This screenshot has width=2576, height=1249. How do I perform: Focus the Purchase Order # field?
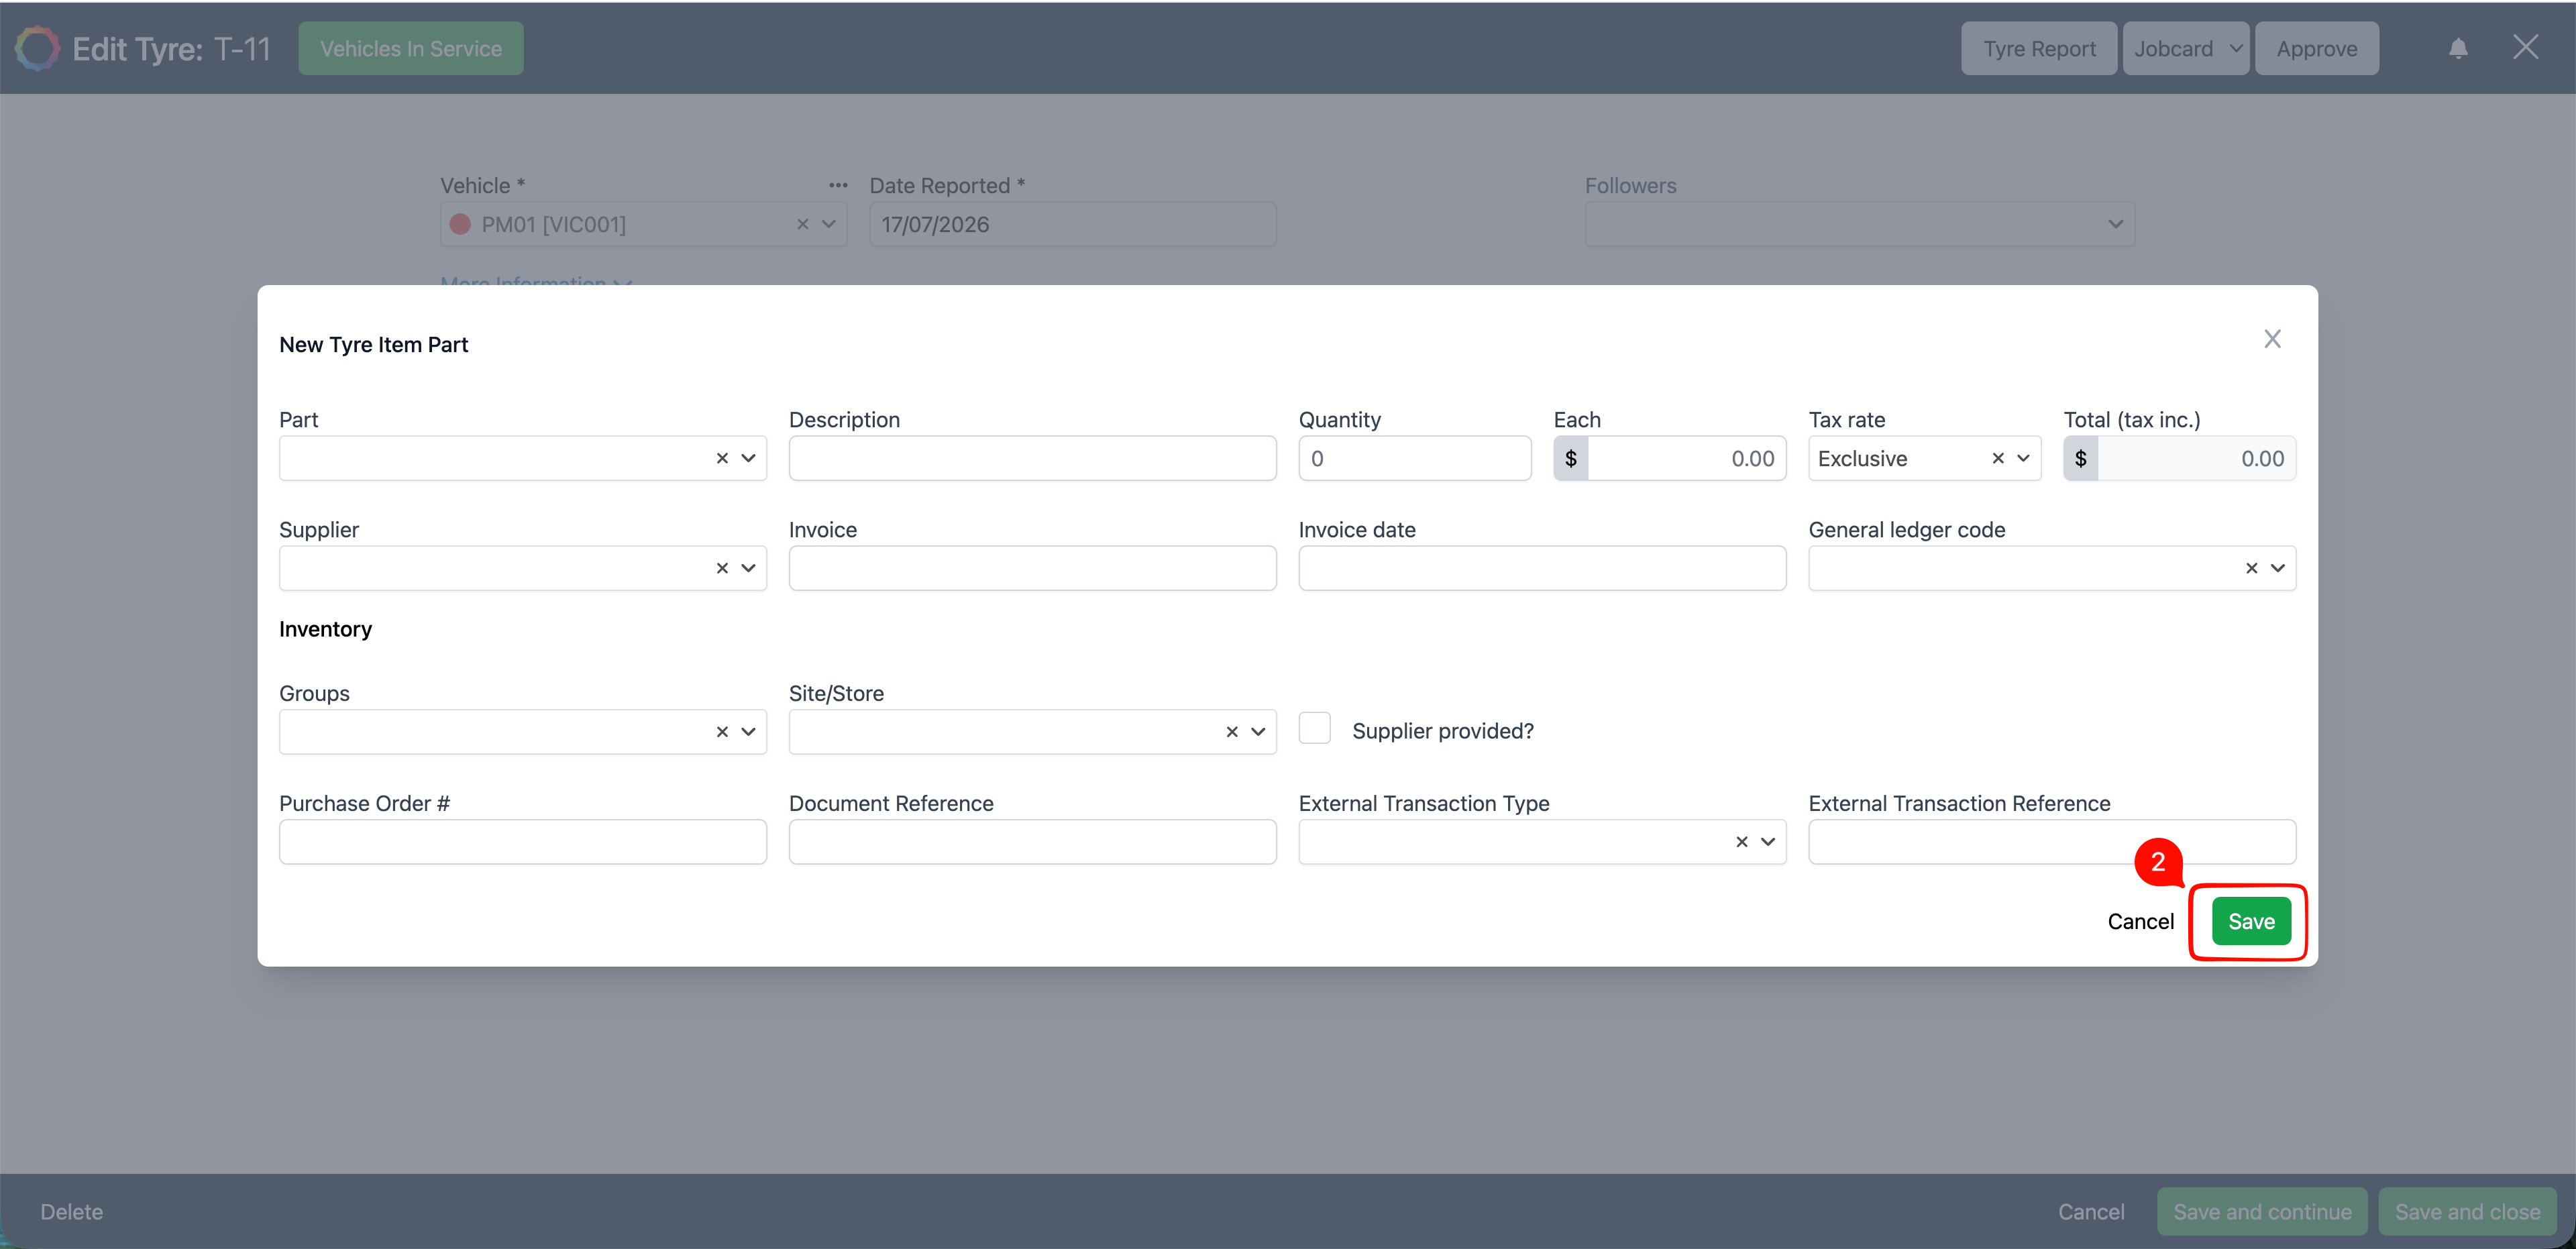pyautogui.click(x=523, y=842)
